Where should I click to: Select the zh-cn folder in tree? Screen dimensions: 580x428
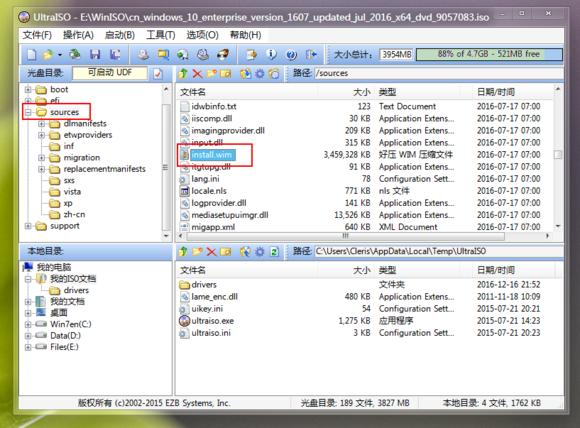point(74,215)
